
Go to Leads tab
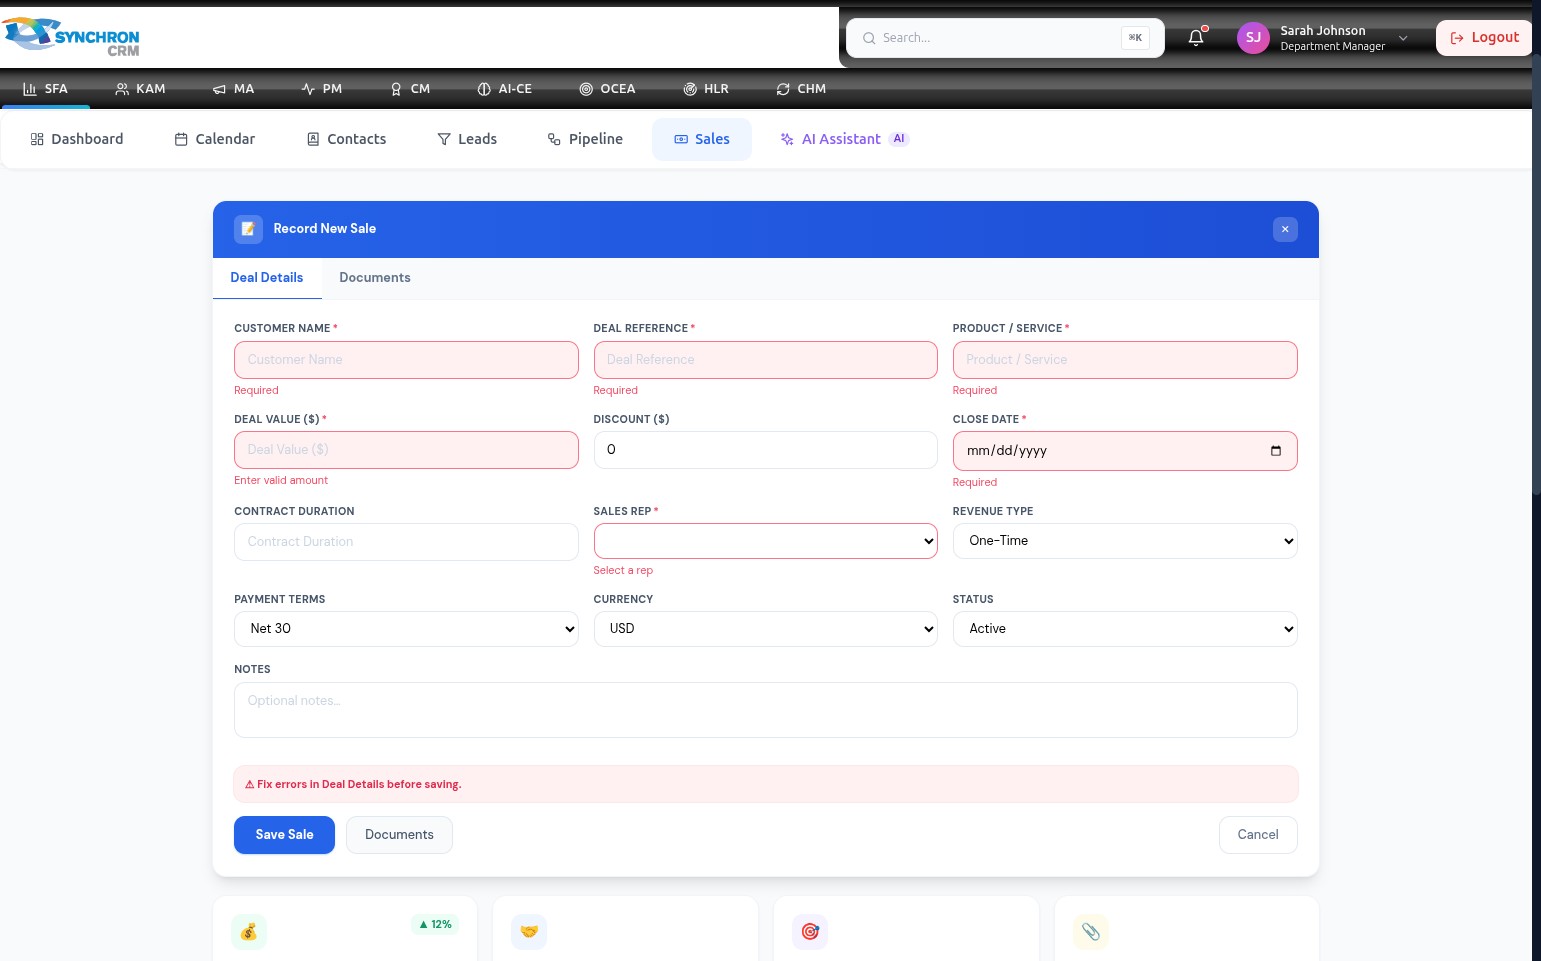click(467, 139)
